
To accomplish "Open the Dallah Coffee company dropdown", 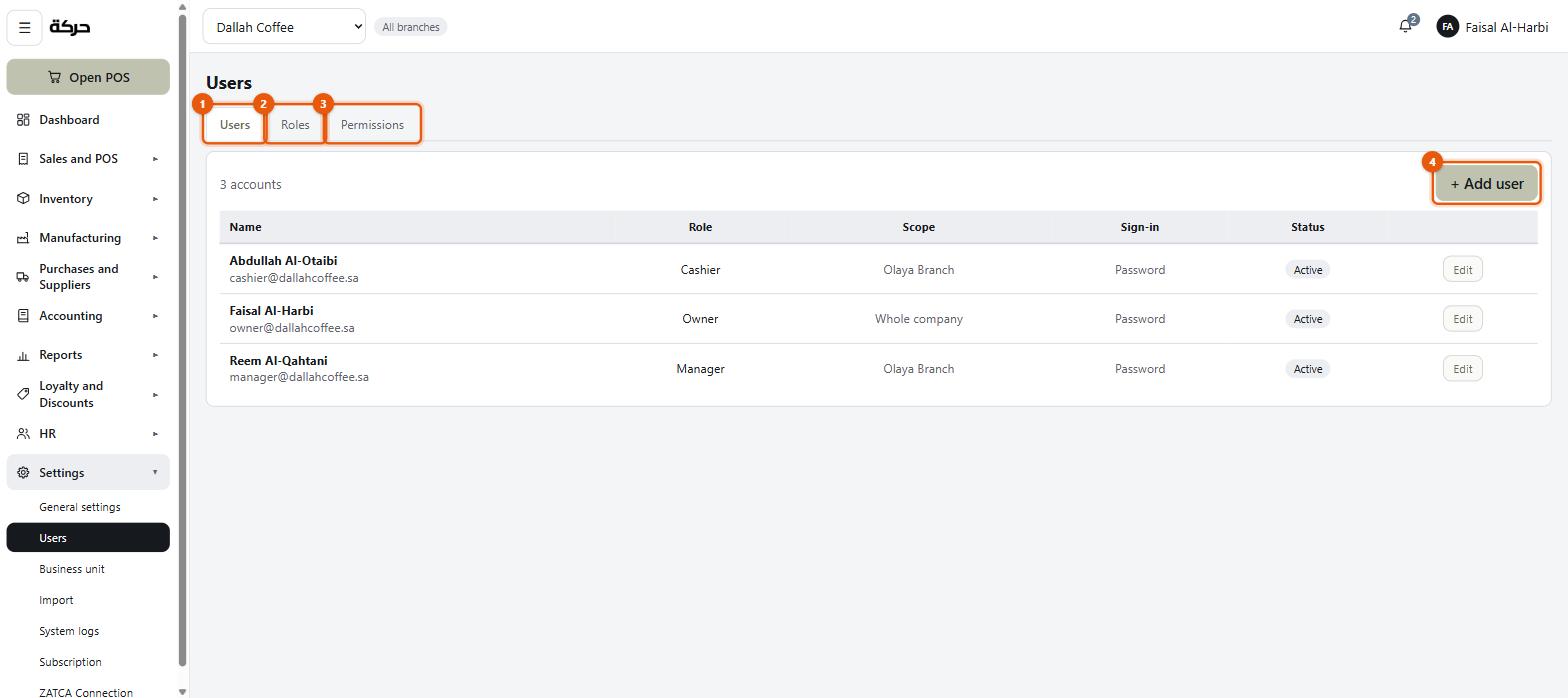I will [x=284, y=27].
